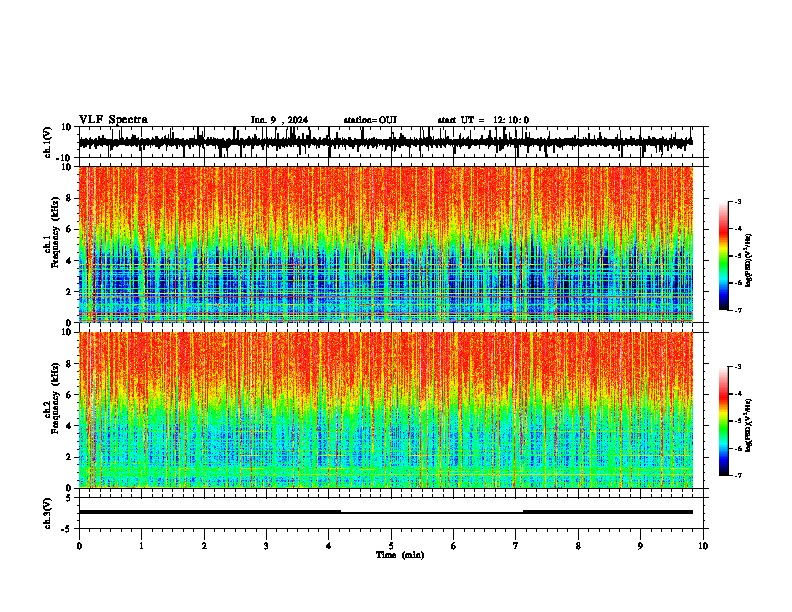Click the "station=OUJ" header label

[x=370, y=120]
